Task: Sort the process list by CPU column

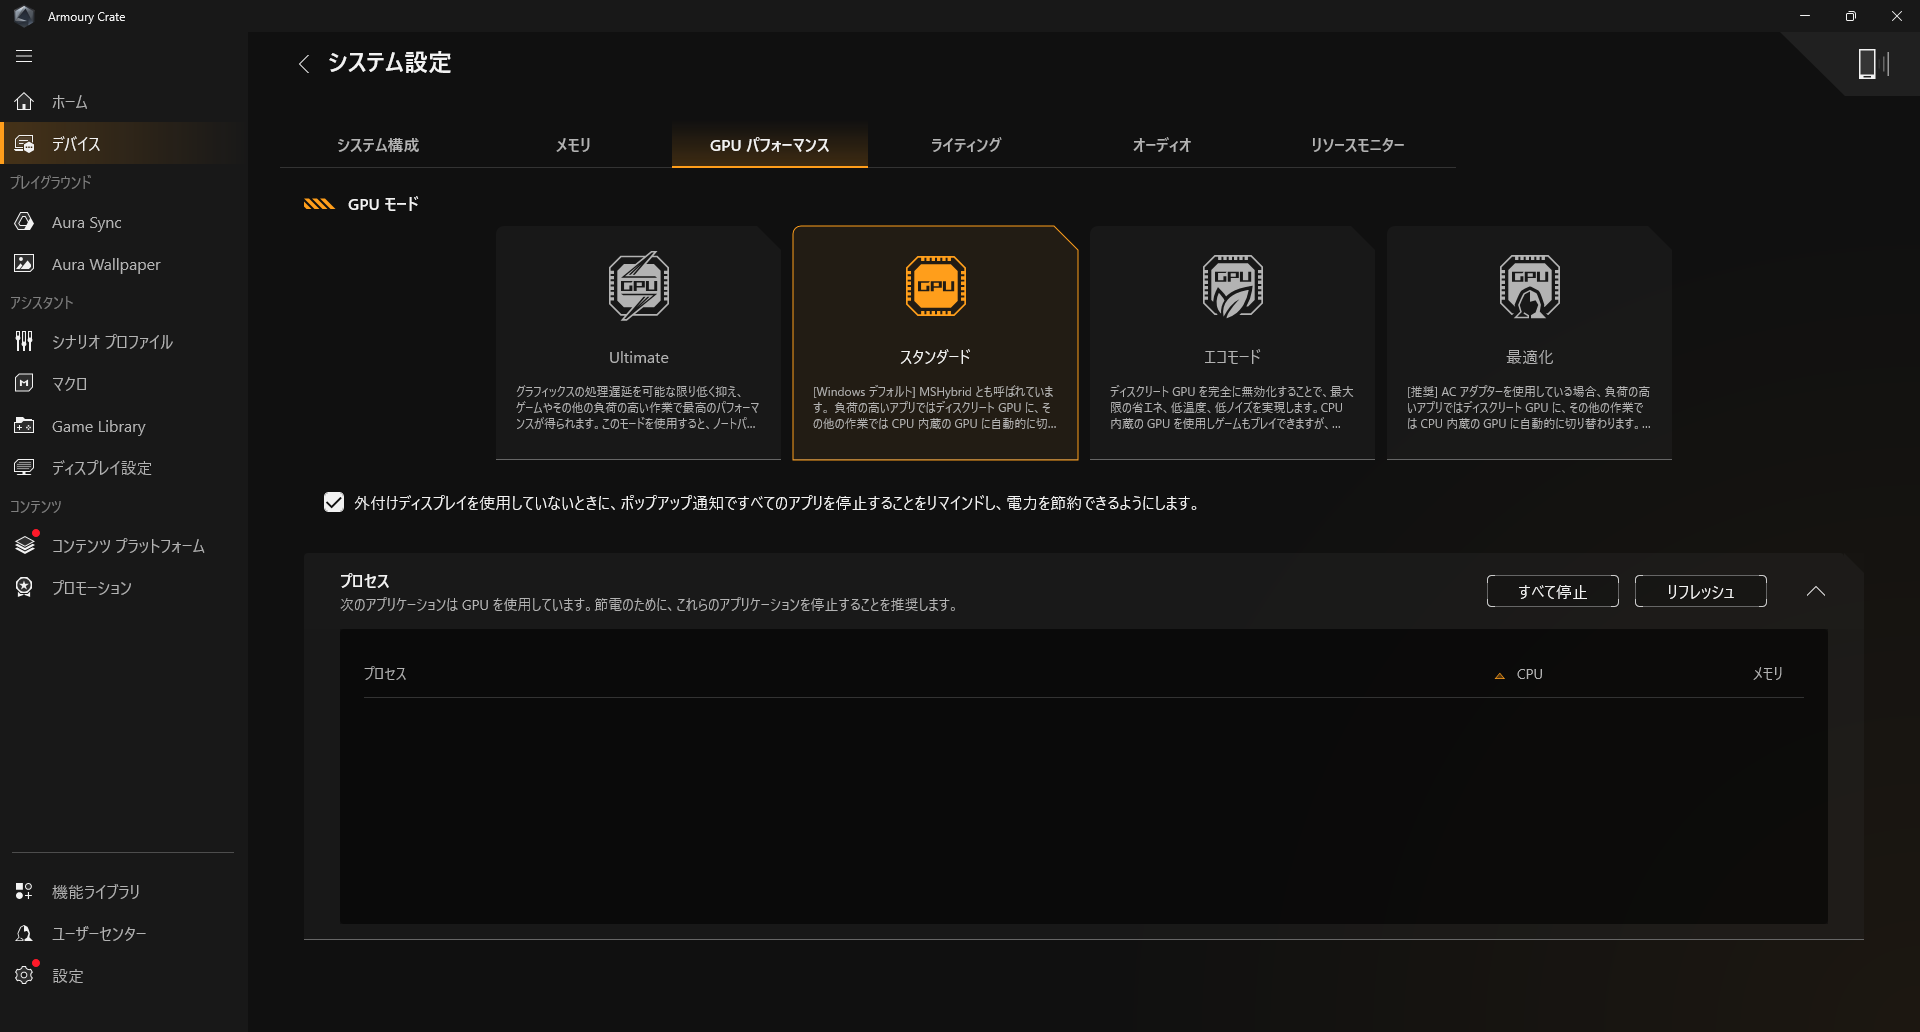Action: (x=1529, y=674)
